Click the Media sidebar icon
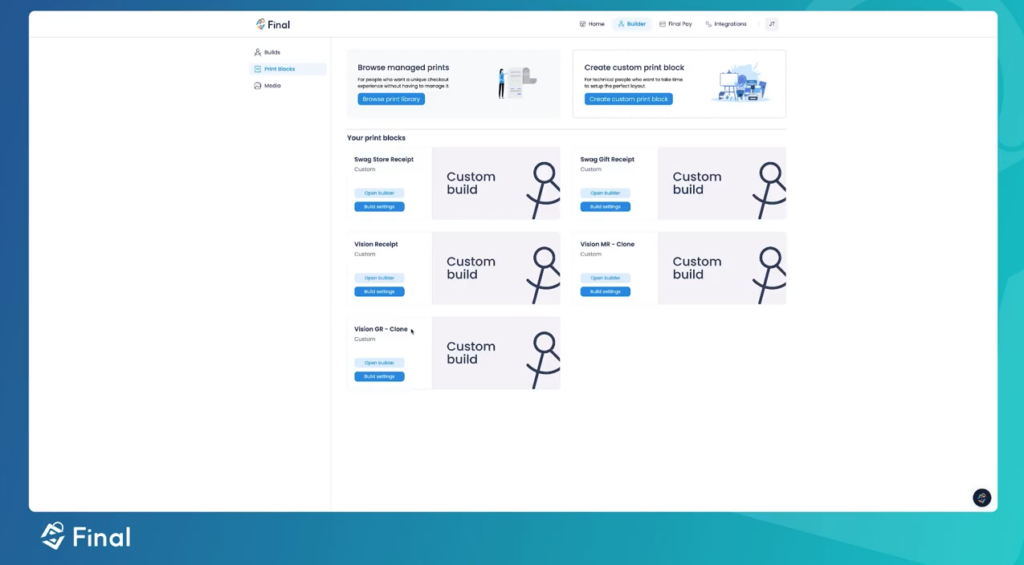The height and width of the screenshot is (565, 1024). (257, 86)
